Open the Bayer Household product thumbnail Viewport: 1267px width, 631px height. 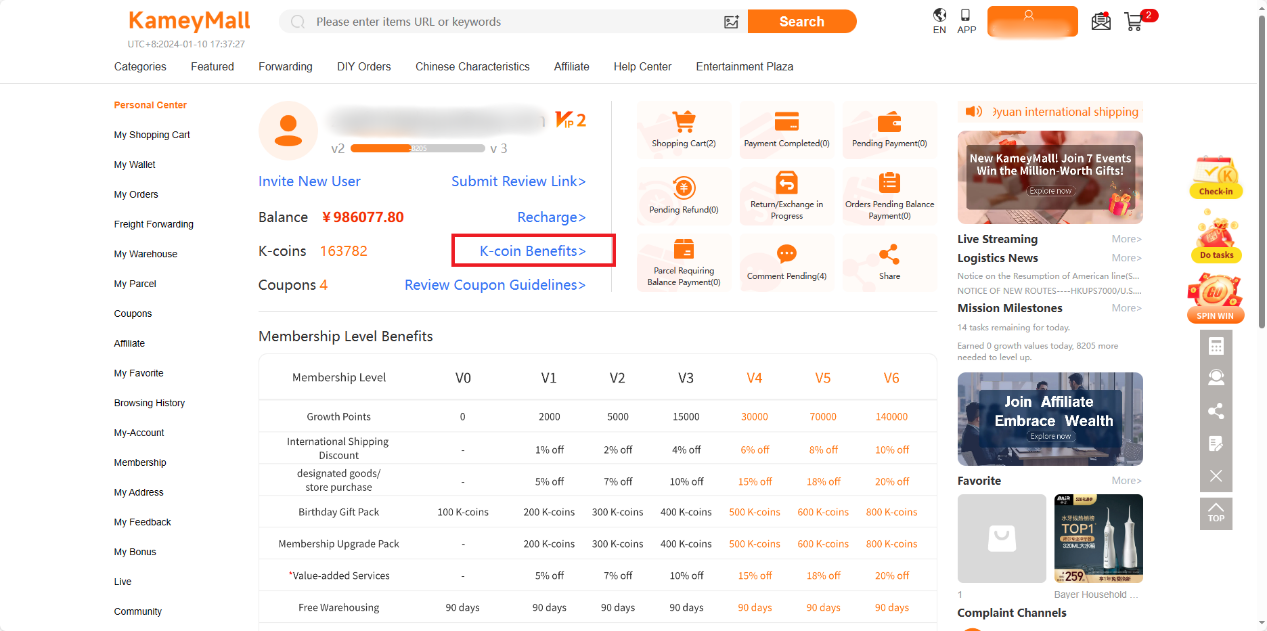click(1098, 538)
